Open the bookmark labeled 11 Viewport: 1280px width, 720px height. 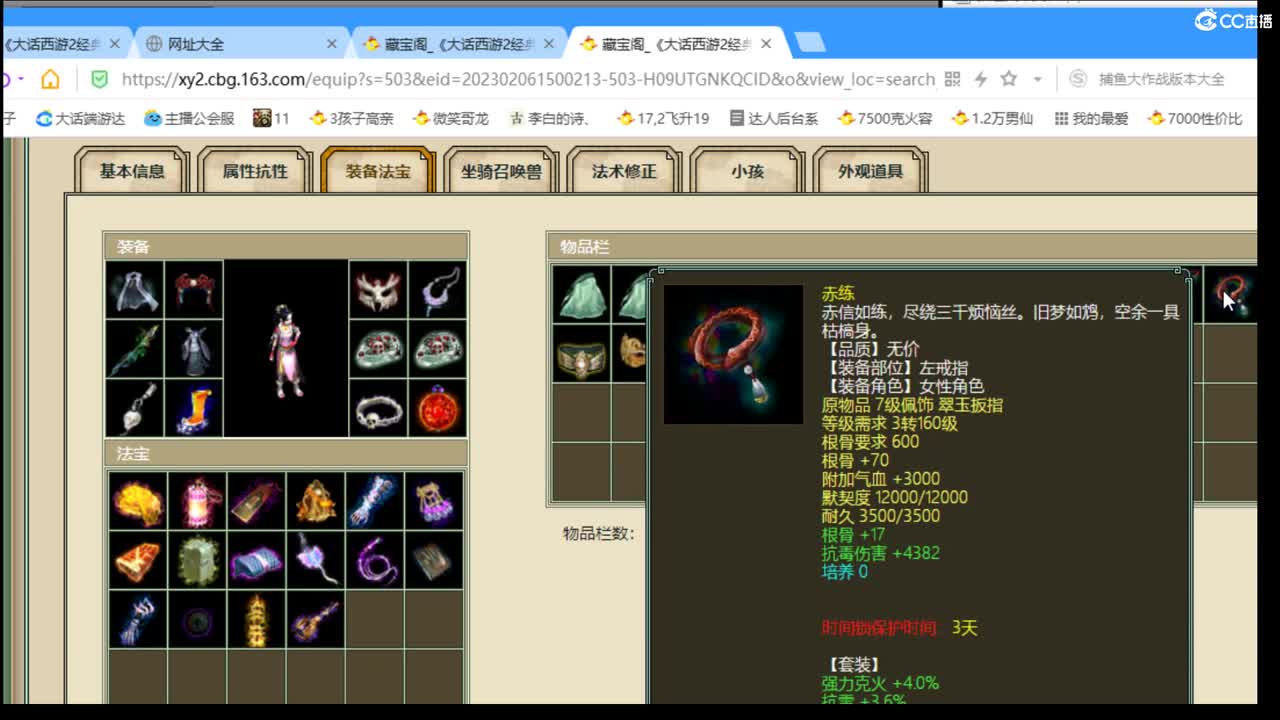(271, 118)
